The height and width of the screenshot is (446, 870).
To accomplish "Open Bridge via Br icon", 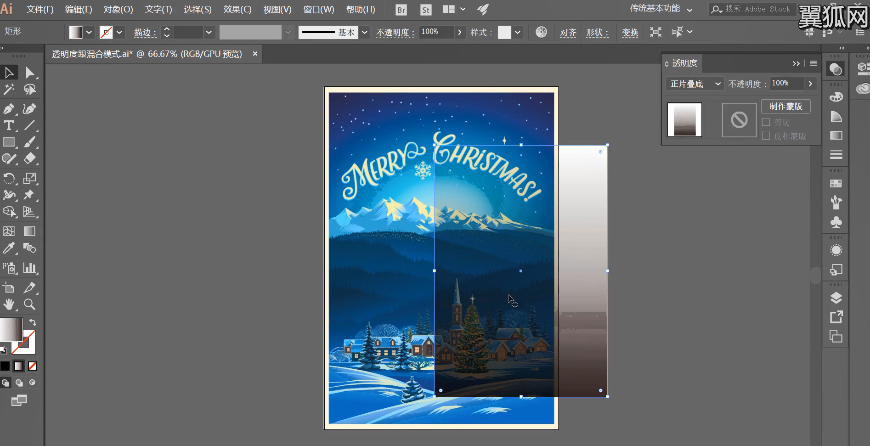I will pos(402,9).
